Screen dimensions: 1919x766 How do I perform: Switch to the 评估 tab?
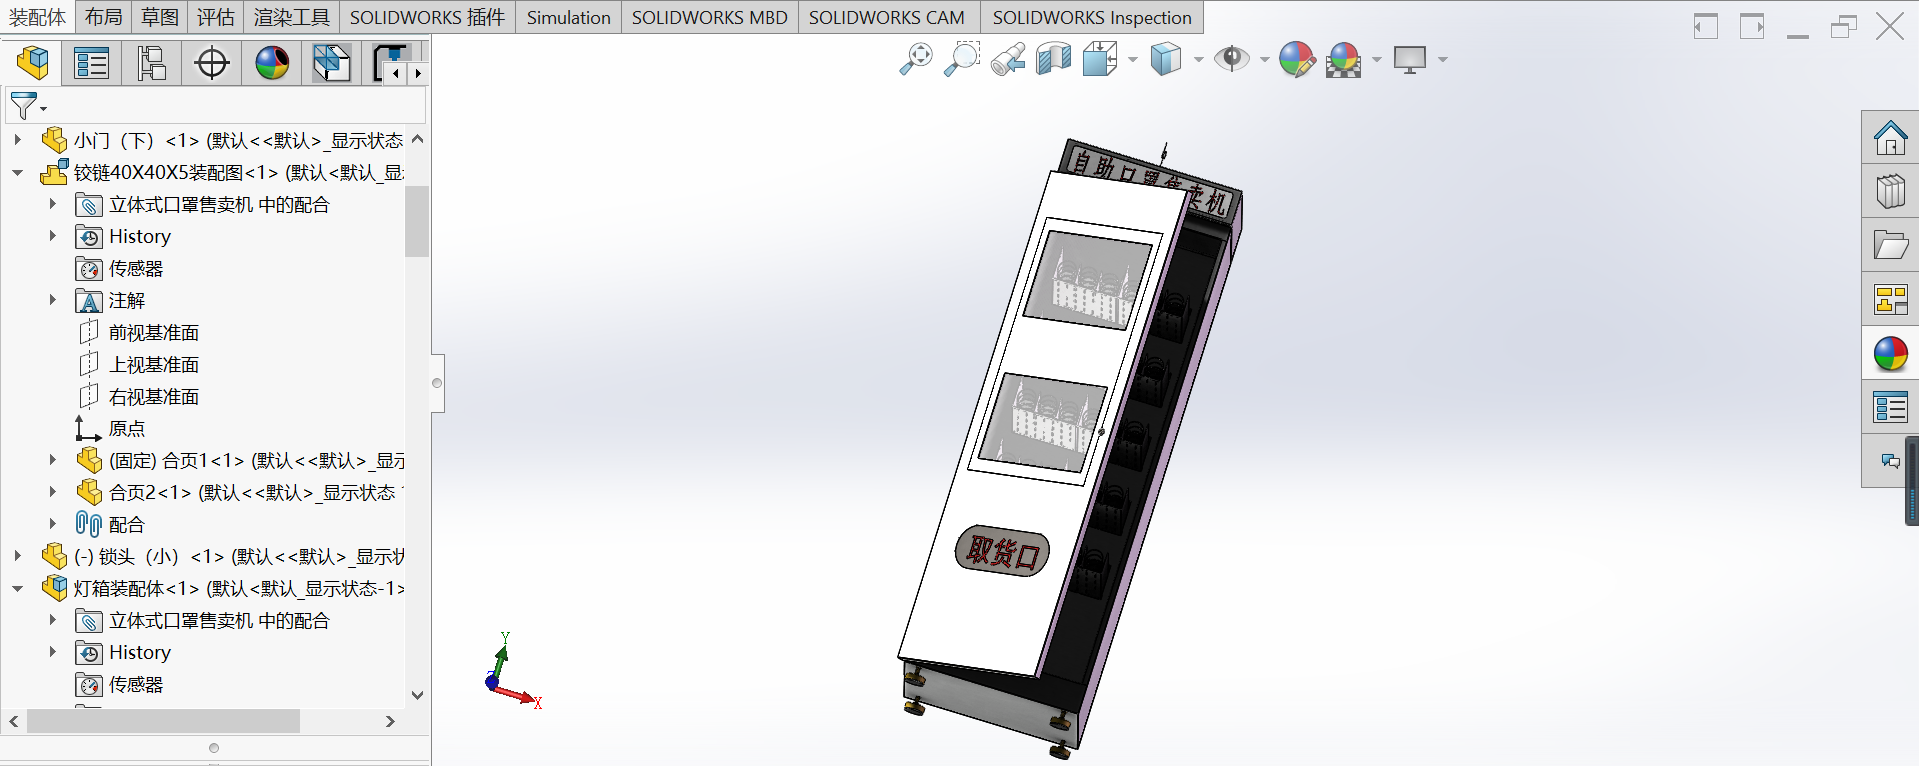pos(216,17)
